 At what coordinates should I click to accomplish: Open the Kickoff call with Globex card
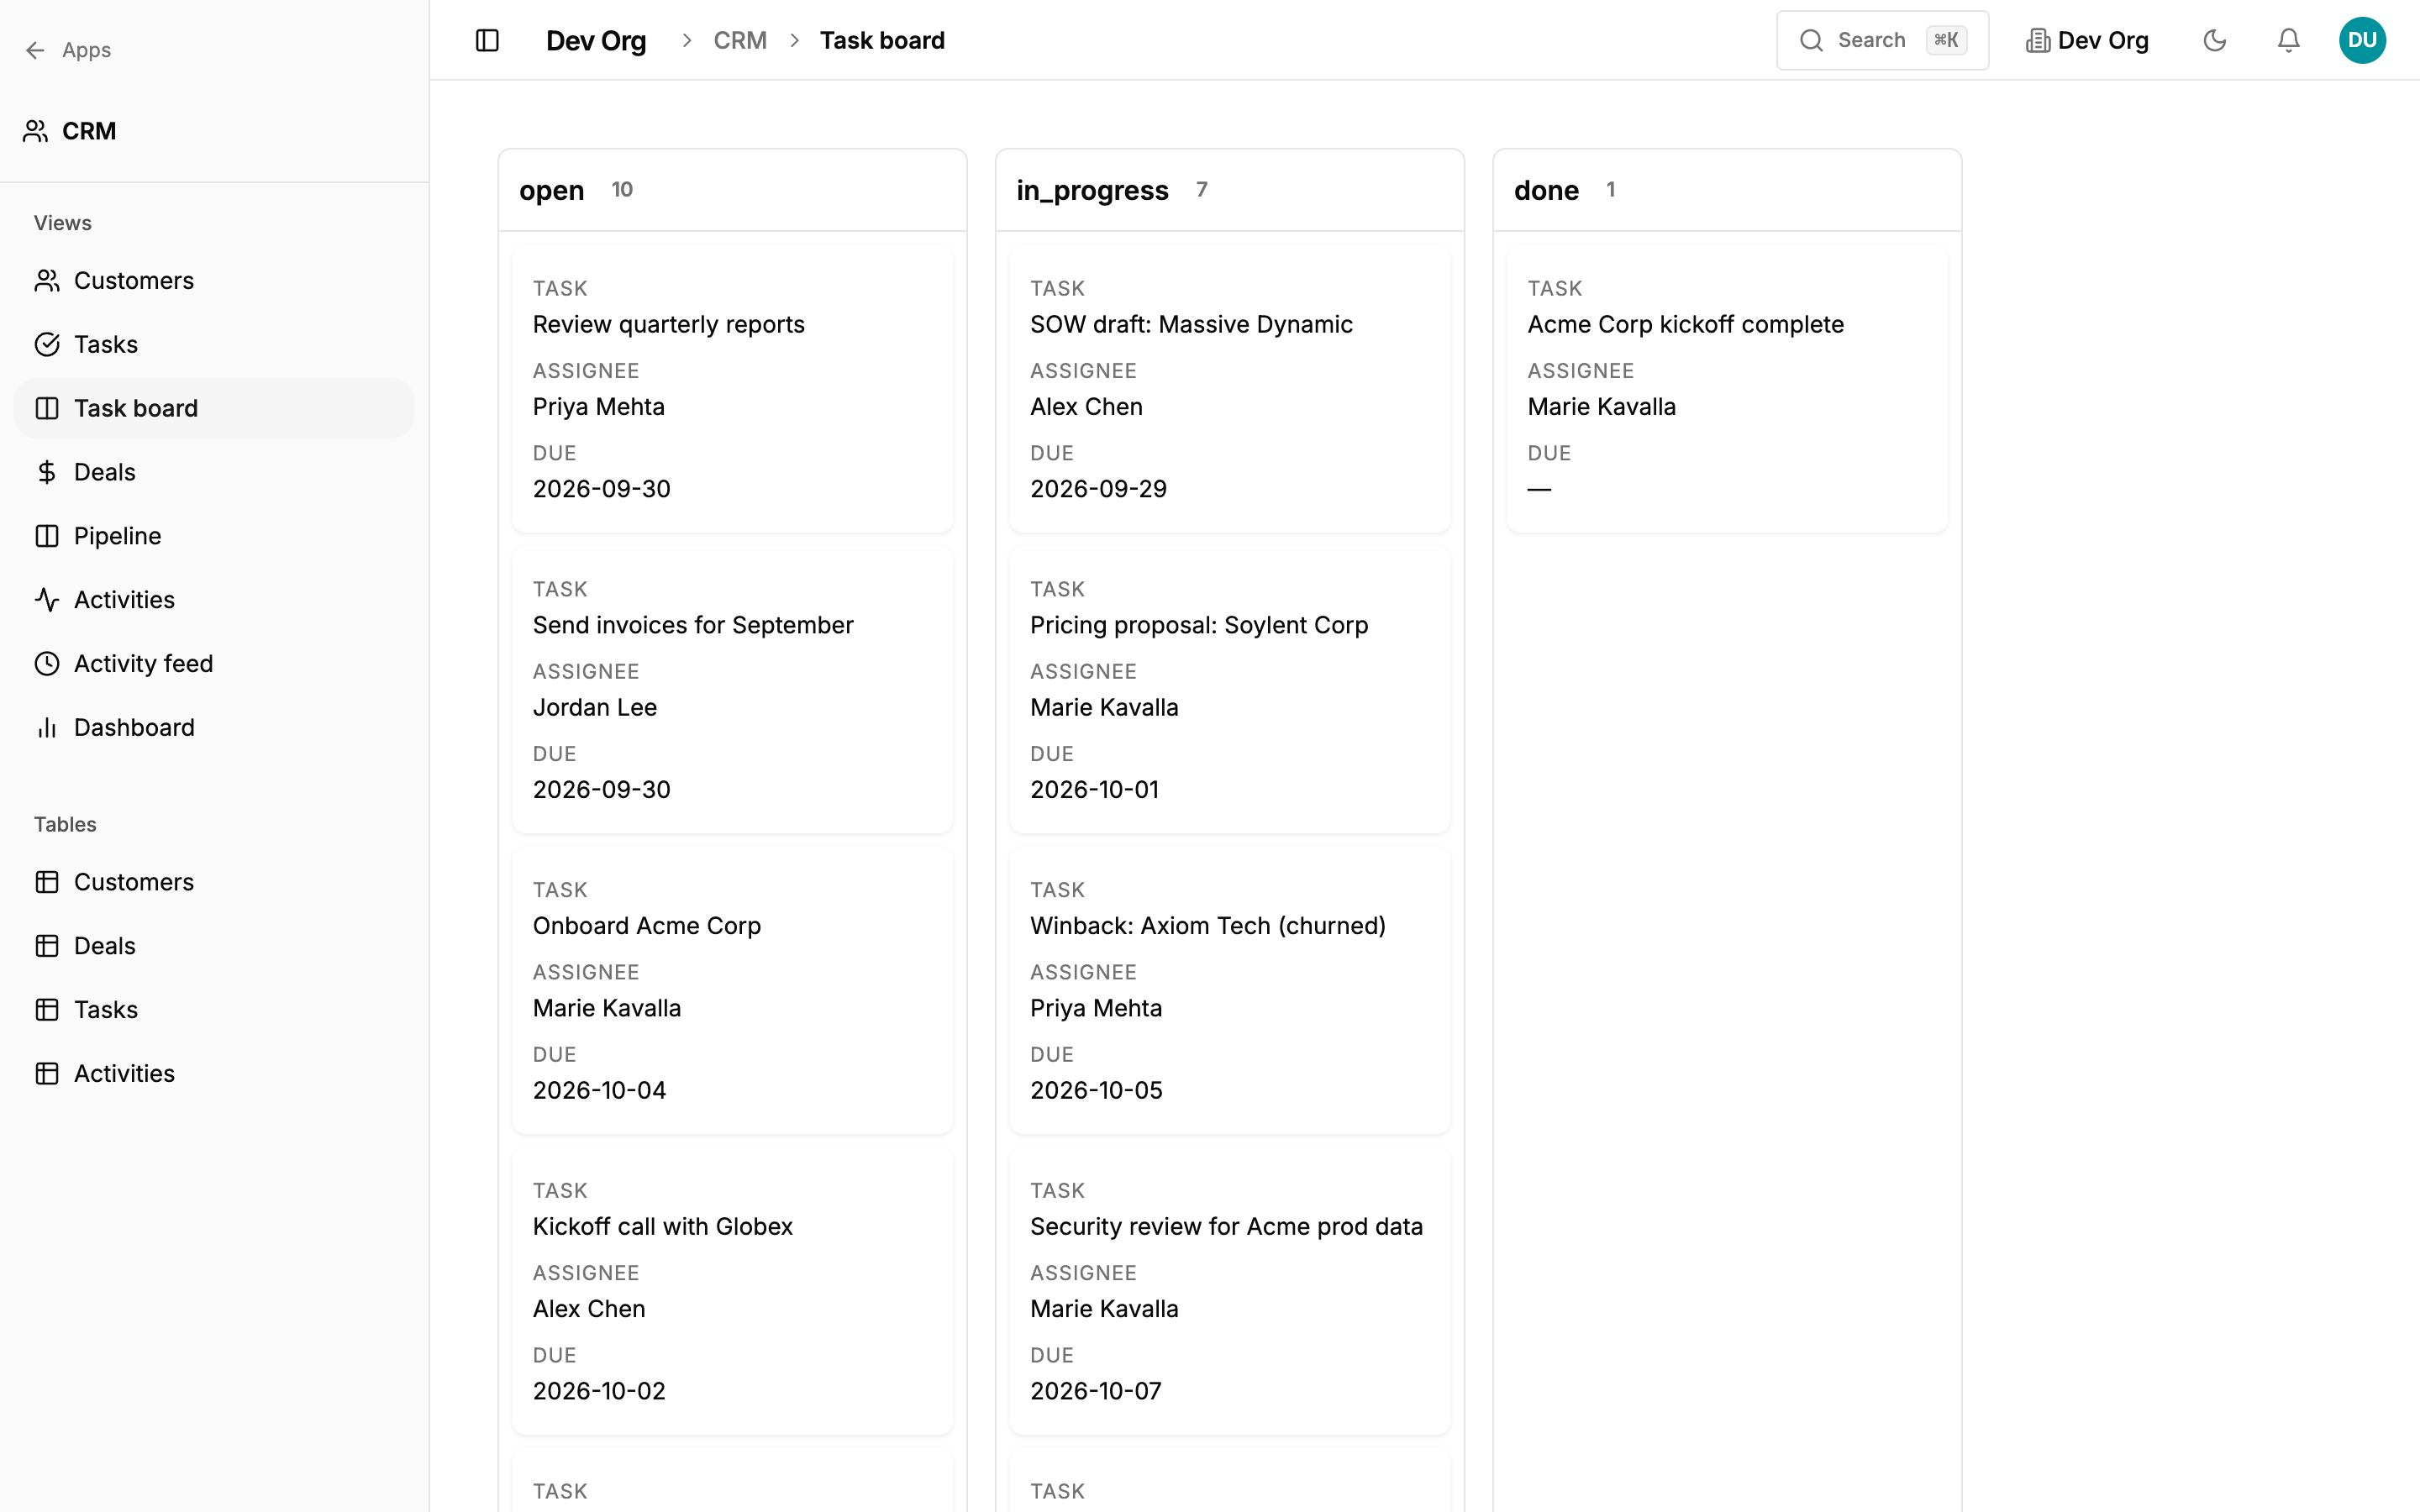click(x=732, y=1292)
